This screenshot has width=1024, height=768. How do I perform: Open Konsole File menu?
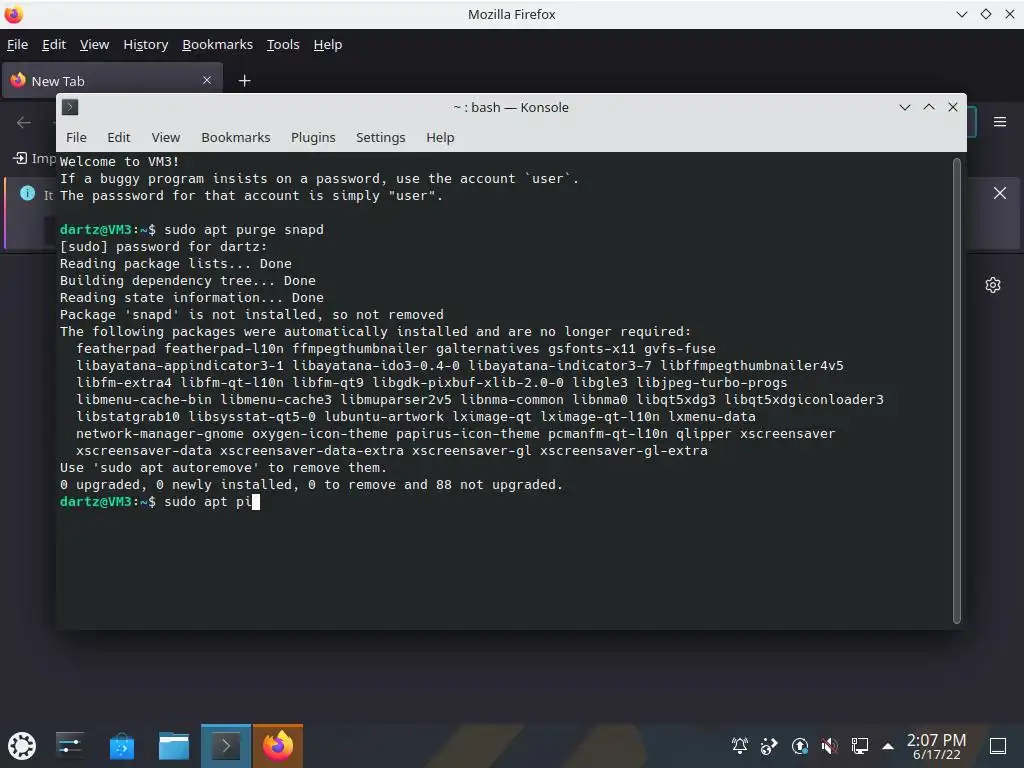click(x=76, y=138)
